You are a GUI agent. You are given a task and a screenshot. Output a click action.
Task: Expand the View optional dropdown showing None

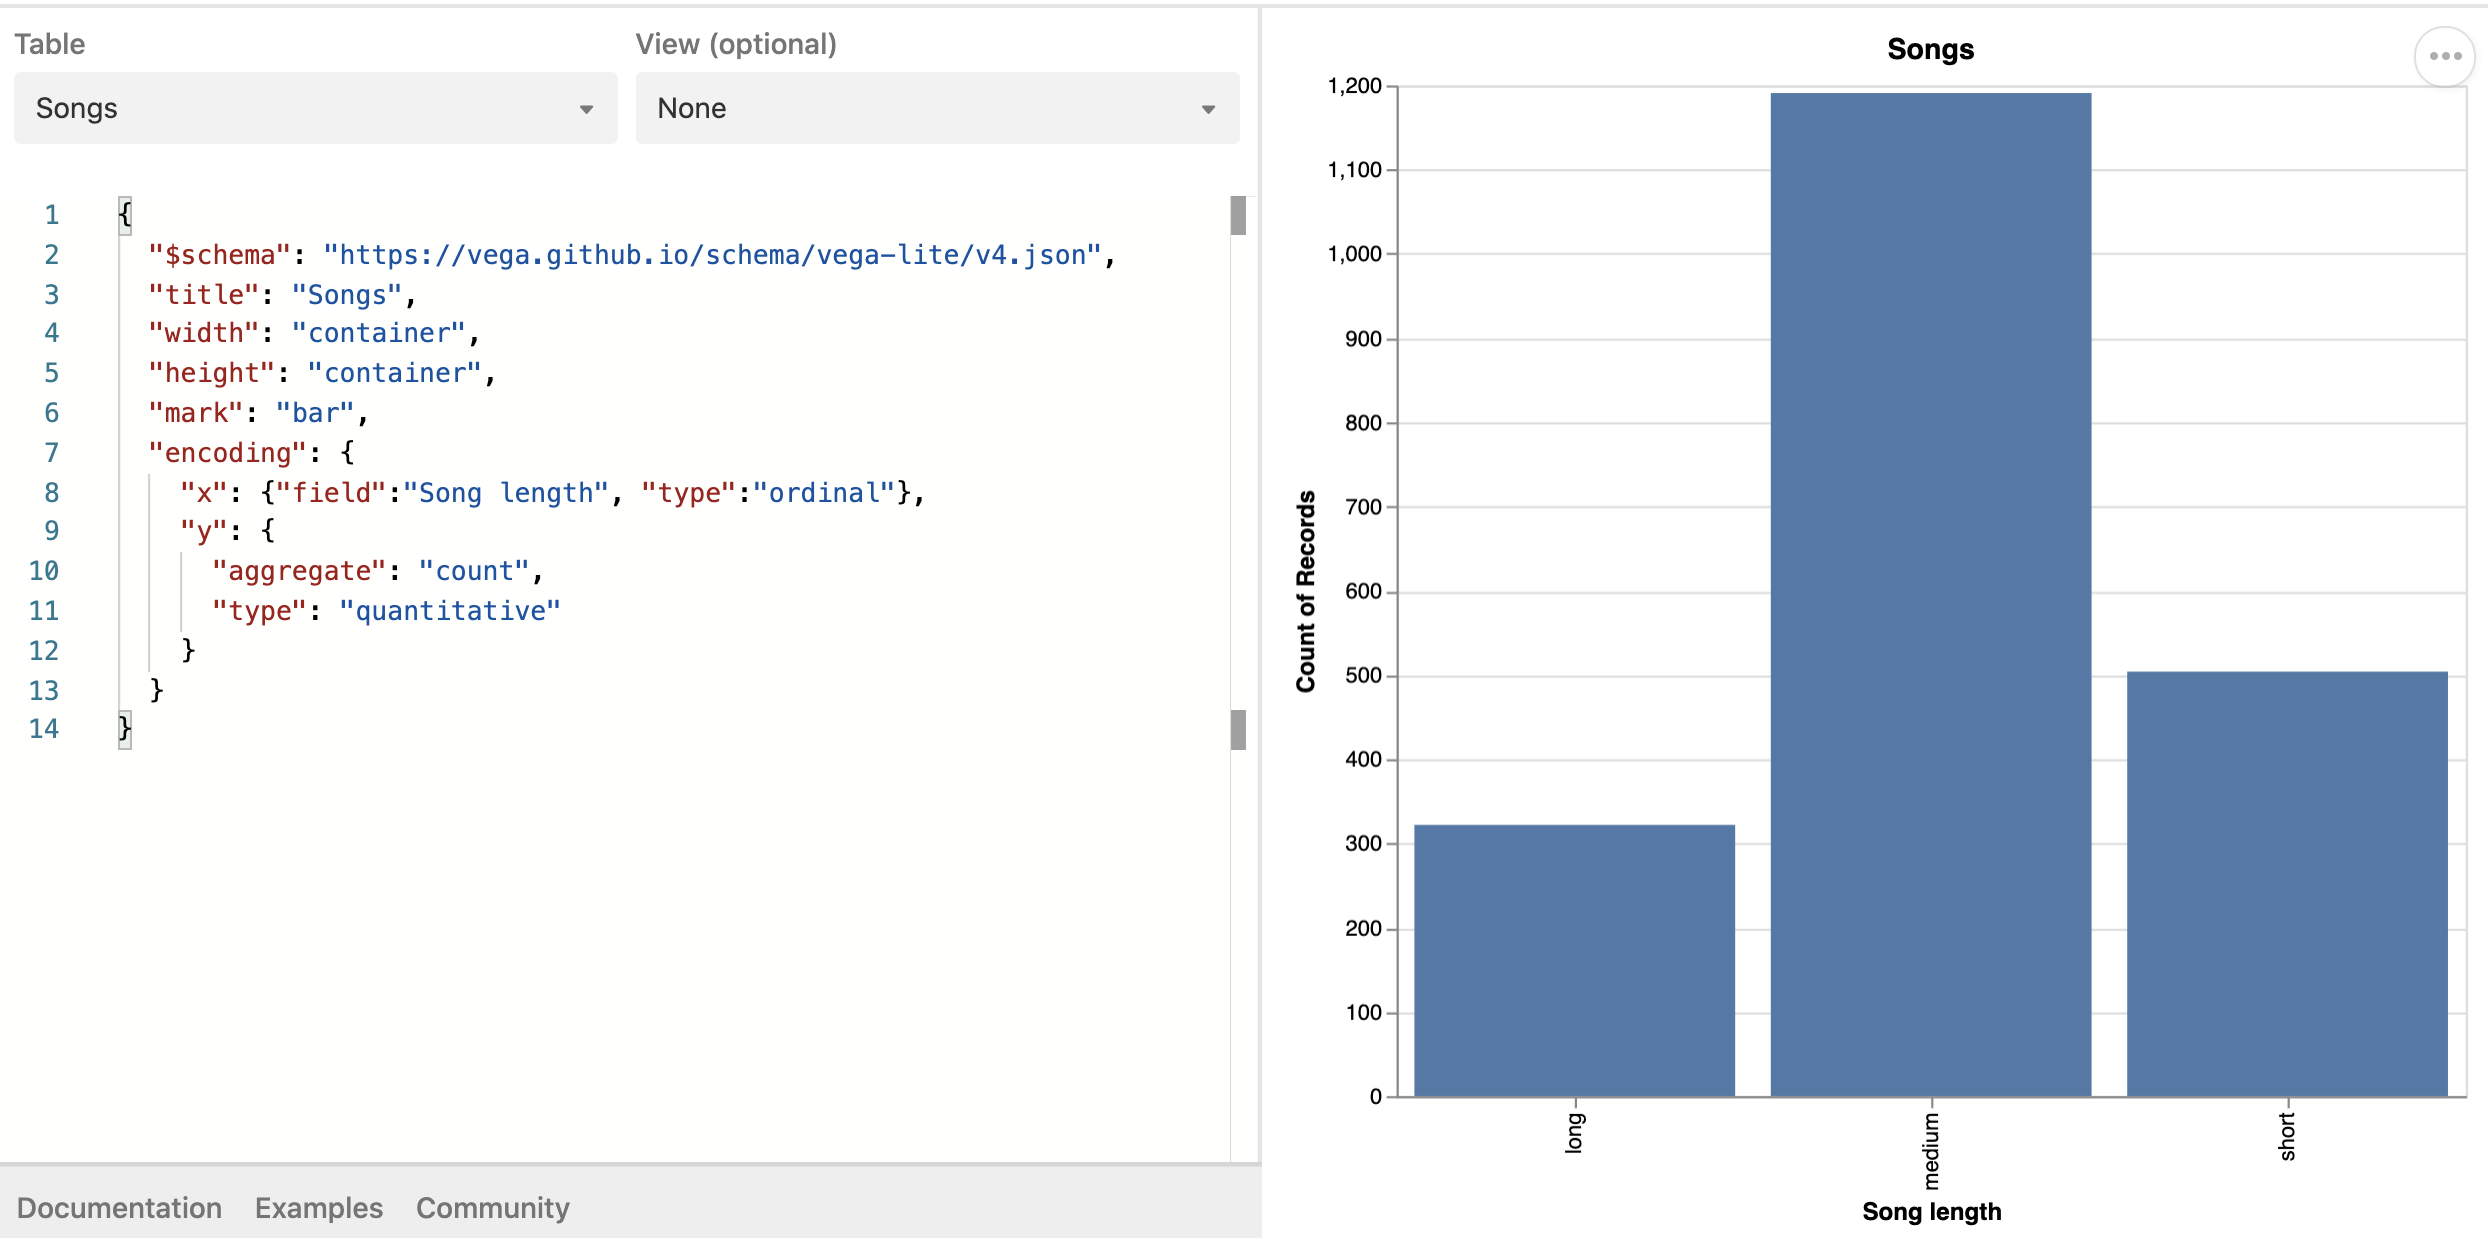pos(936,108)
